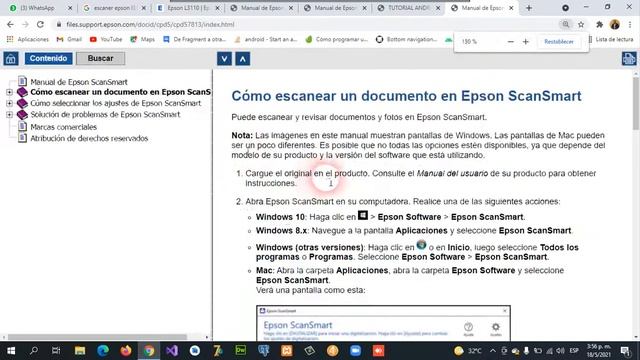Click the address bar URL

(150, 24)
